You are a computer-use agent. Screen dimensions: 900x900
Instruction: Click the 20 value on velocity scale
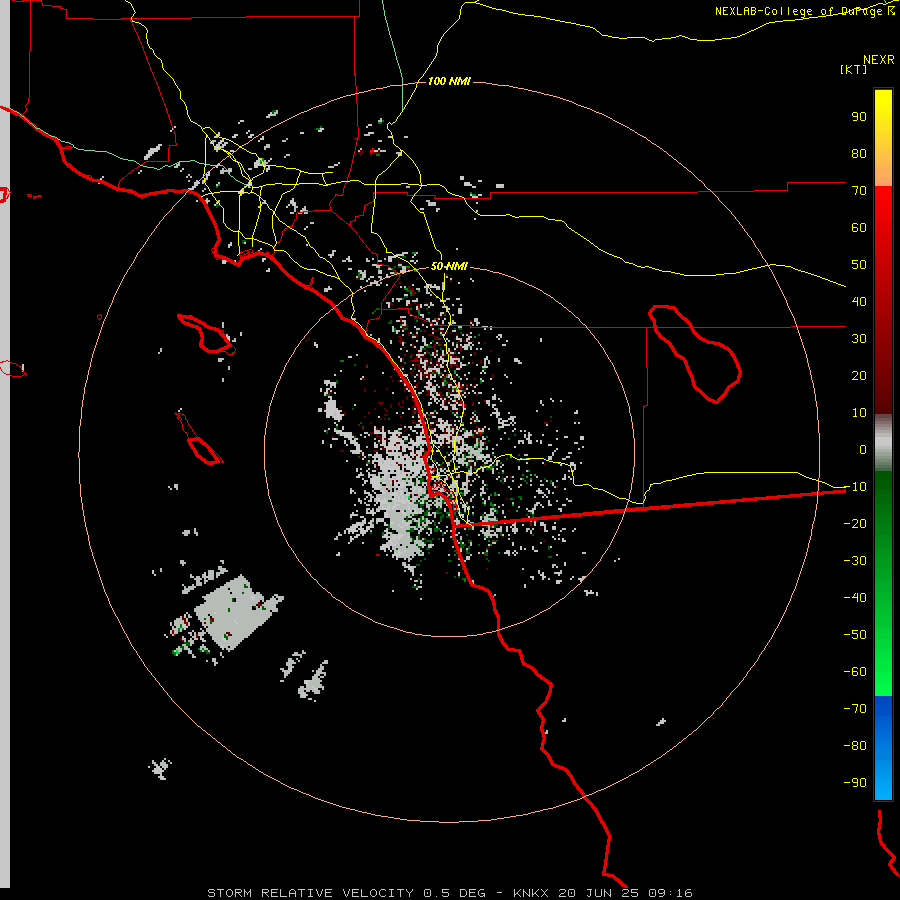[859, 375]
